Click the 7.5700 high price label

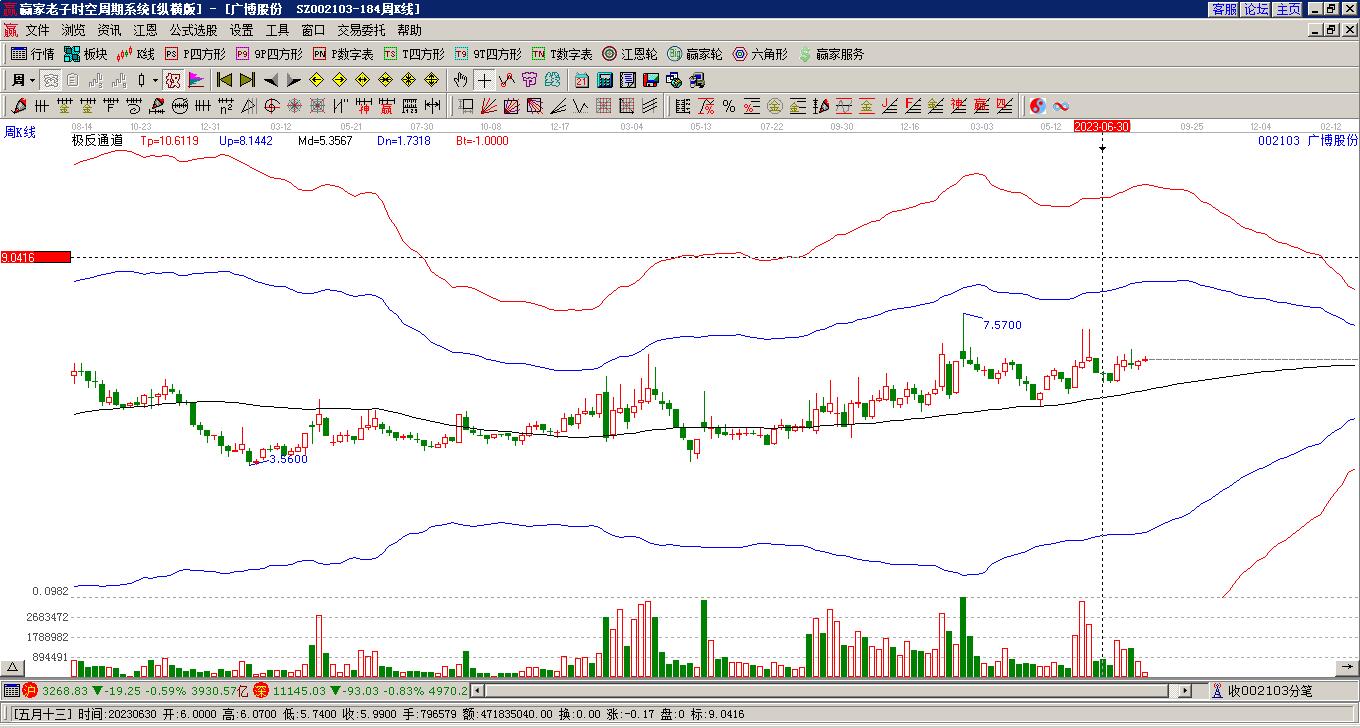1003,325
